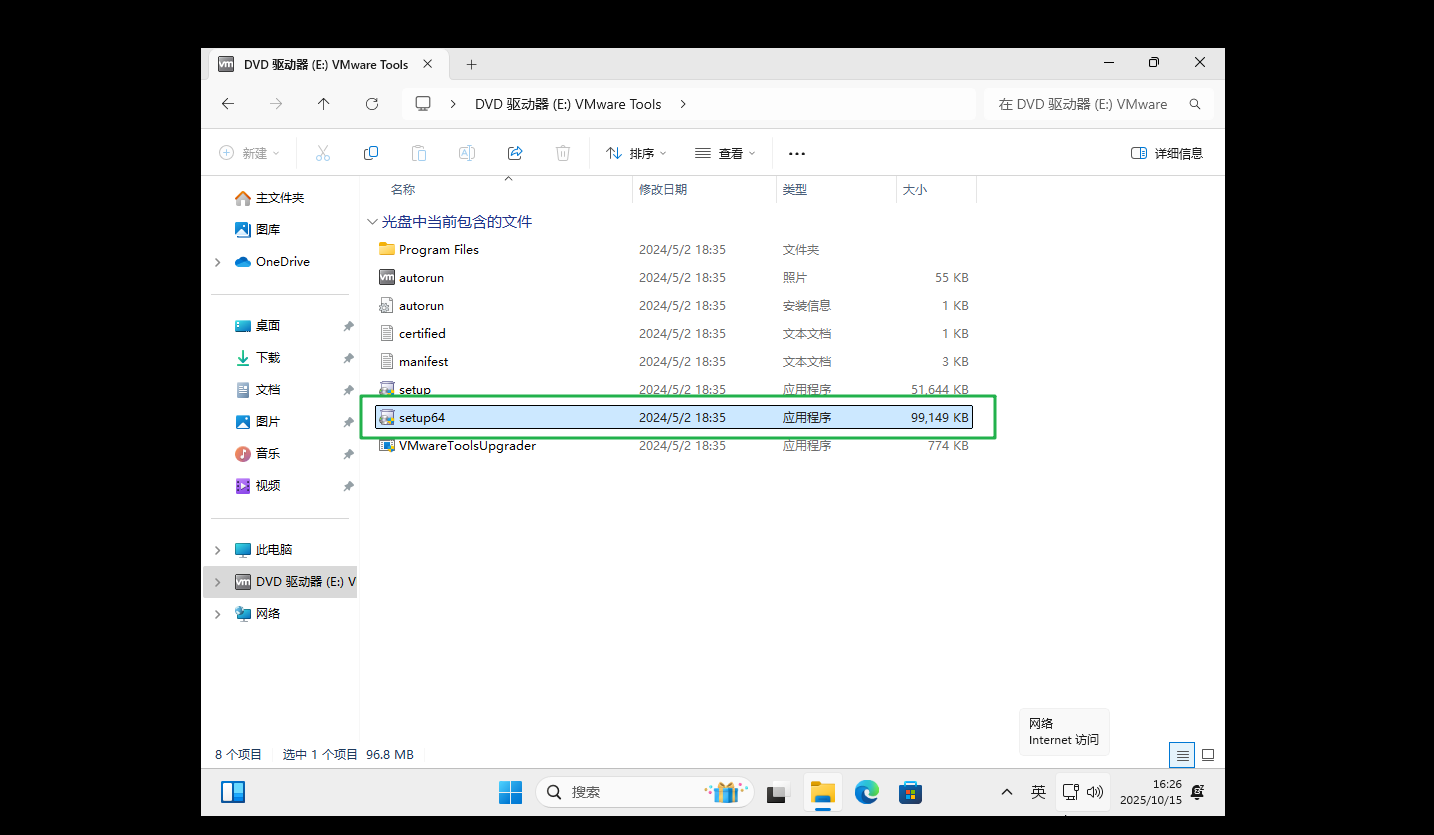Add a new Explorer tab

[471, 64]
